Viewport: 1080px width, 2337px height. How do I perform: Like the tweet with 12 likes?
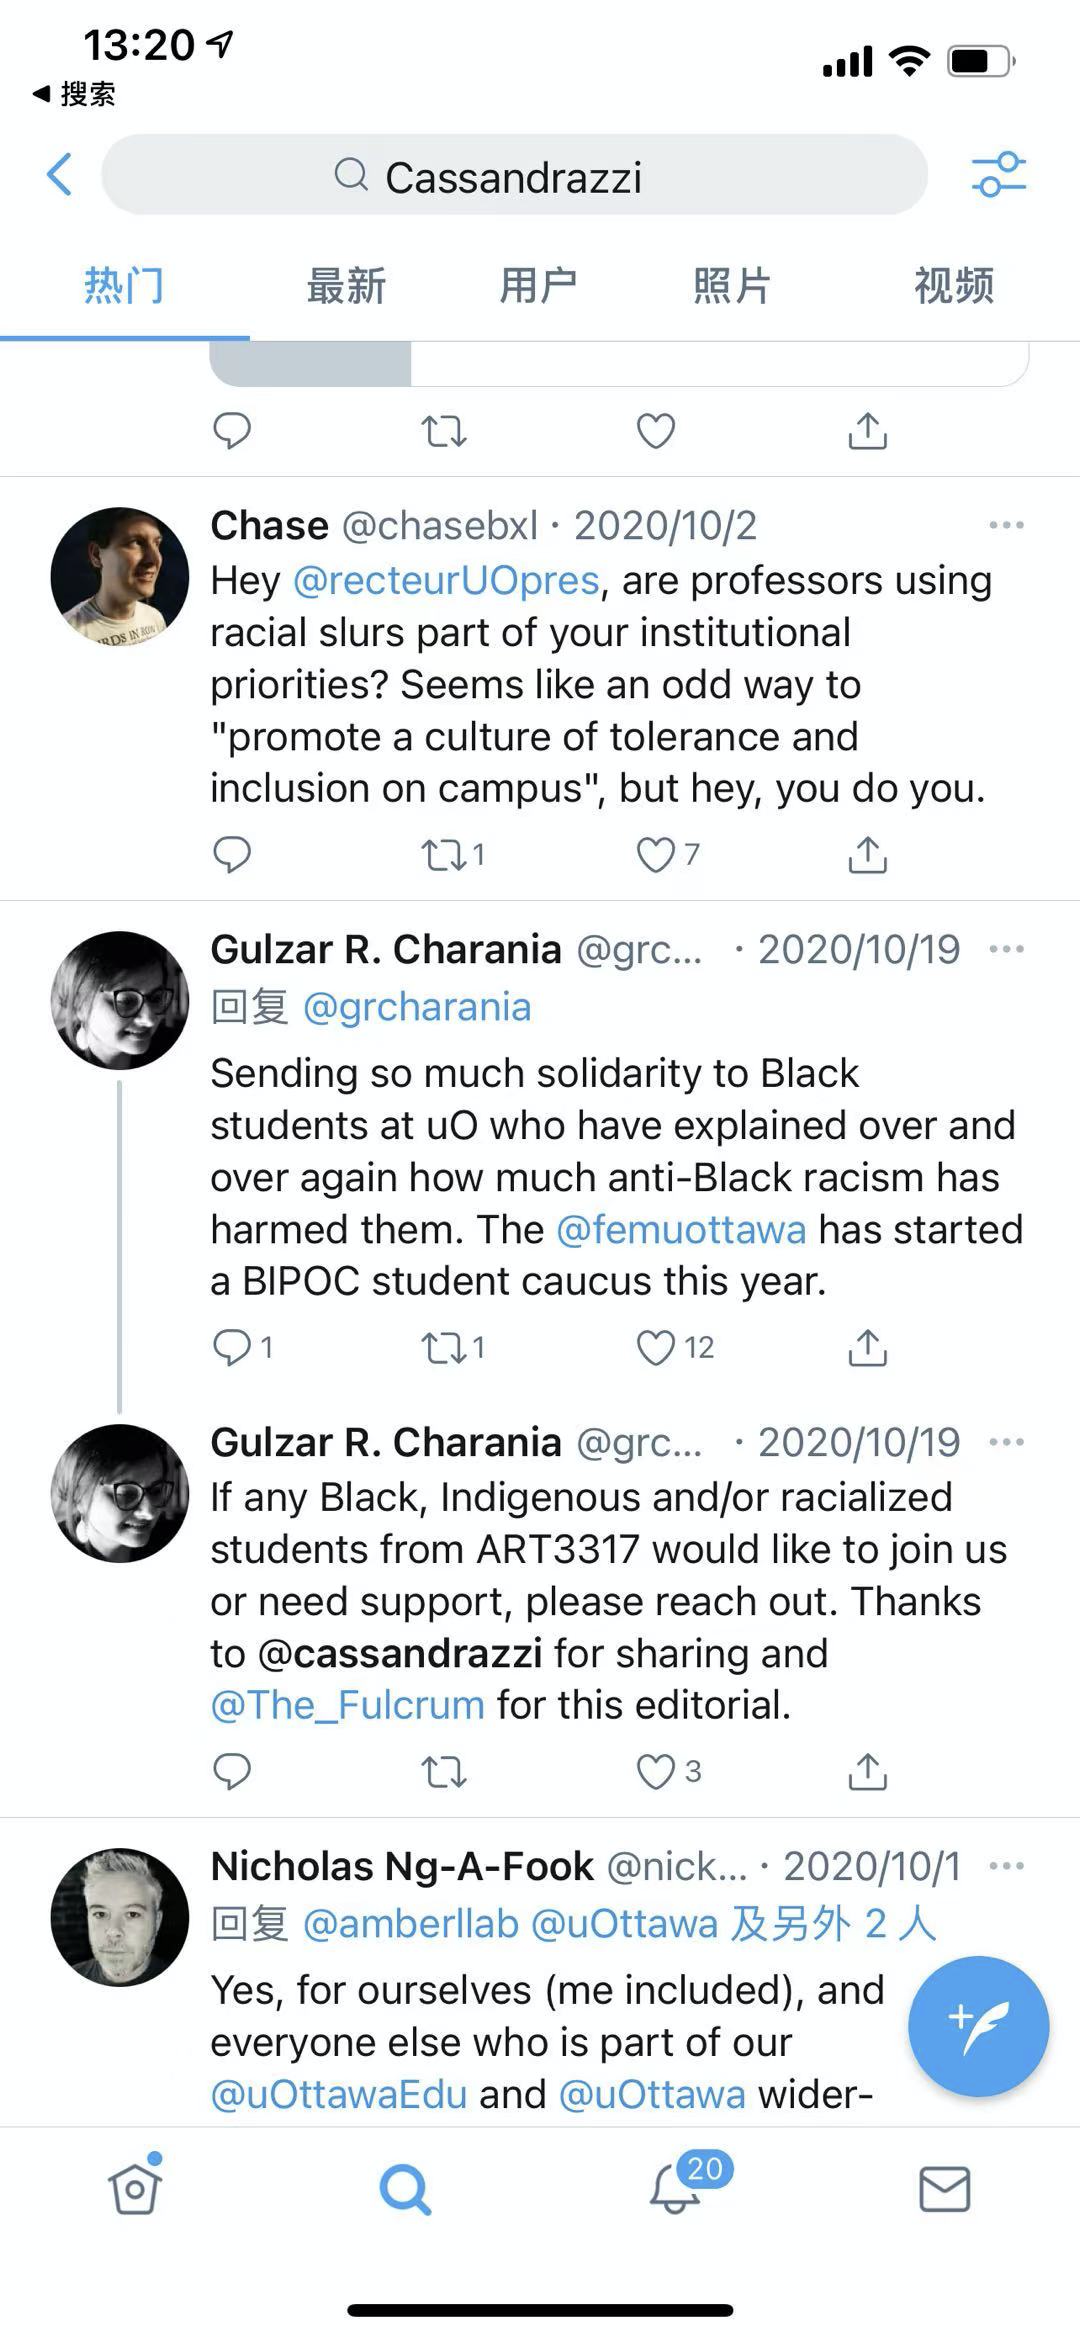coord(656,1347)
